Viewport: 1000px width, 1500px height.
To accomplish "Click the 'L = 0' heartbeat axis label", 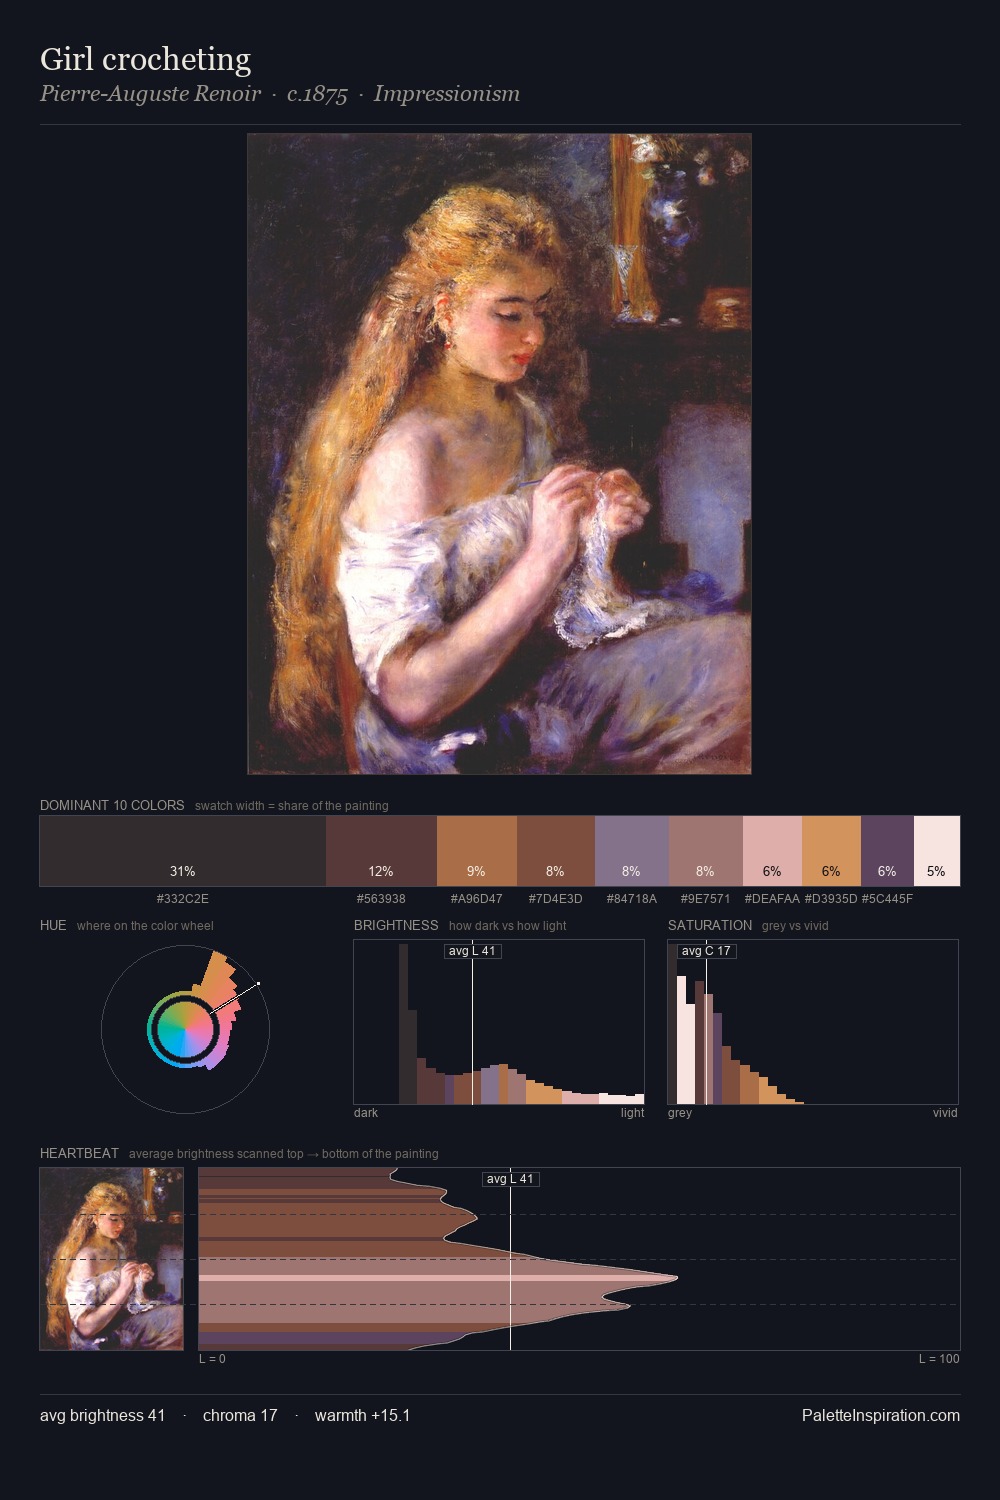I will (212, 1359).
